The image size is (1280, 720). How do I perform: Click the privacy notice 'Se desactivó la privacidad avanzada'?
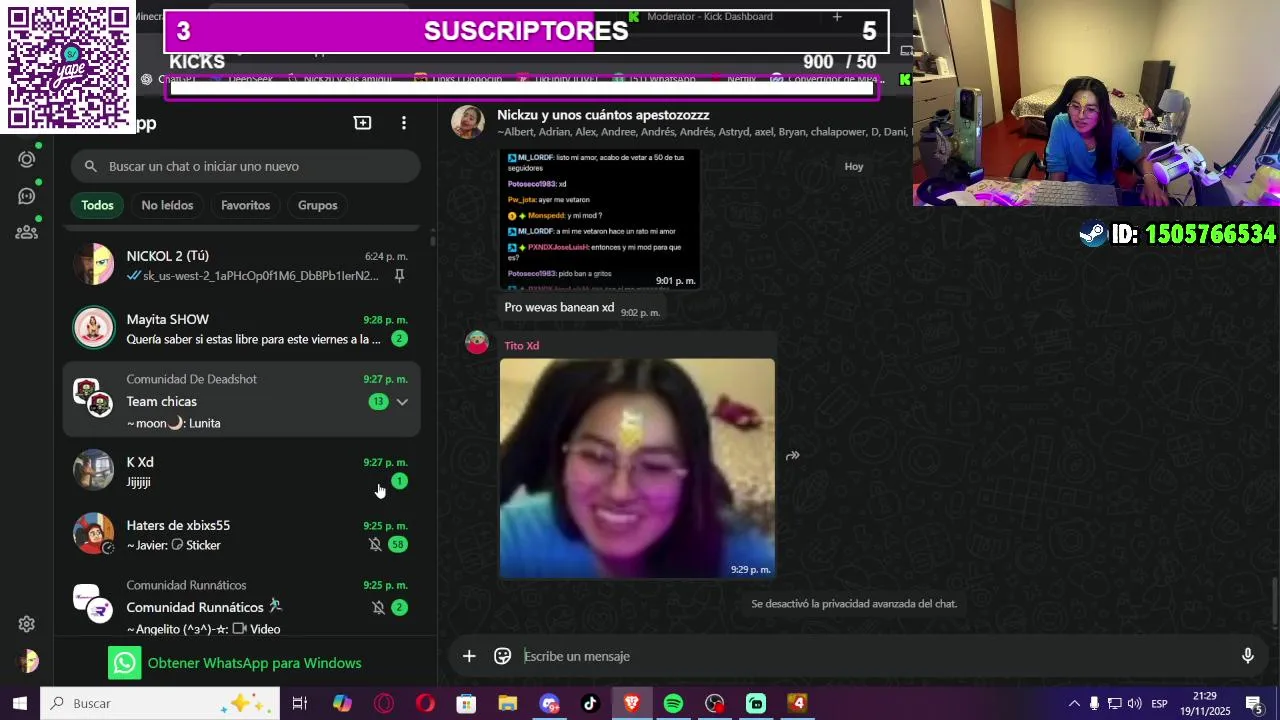pyautogui.click(x=854, y=604)
